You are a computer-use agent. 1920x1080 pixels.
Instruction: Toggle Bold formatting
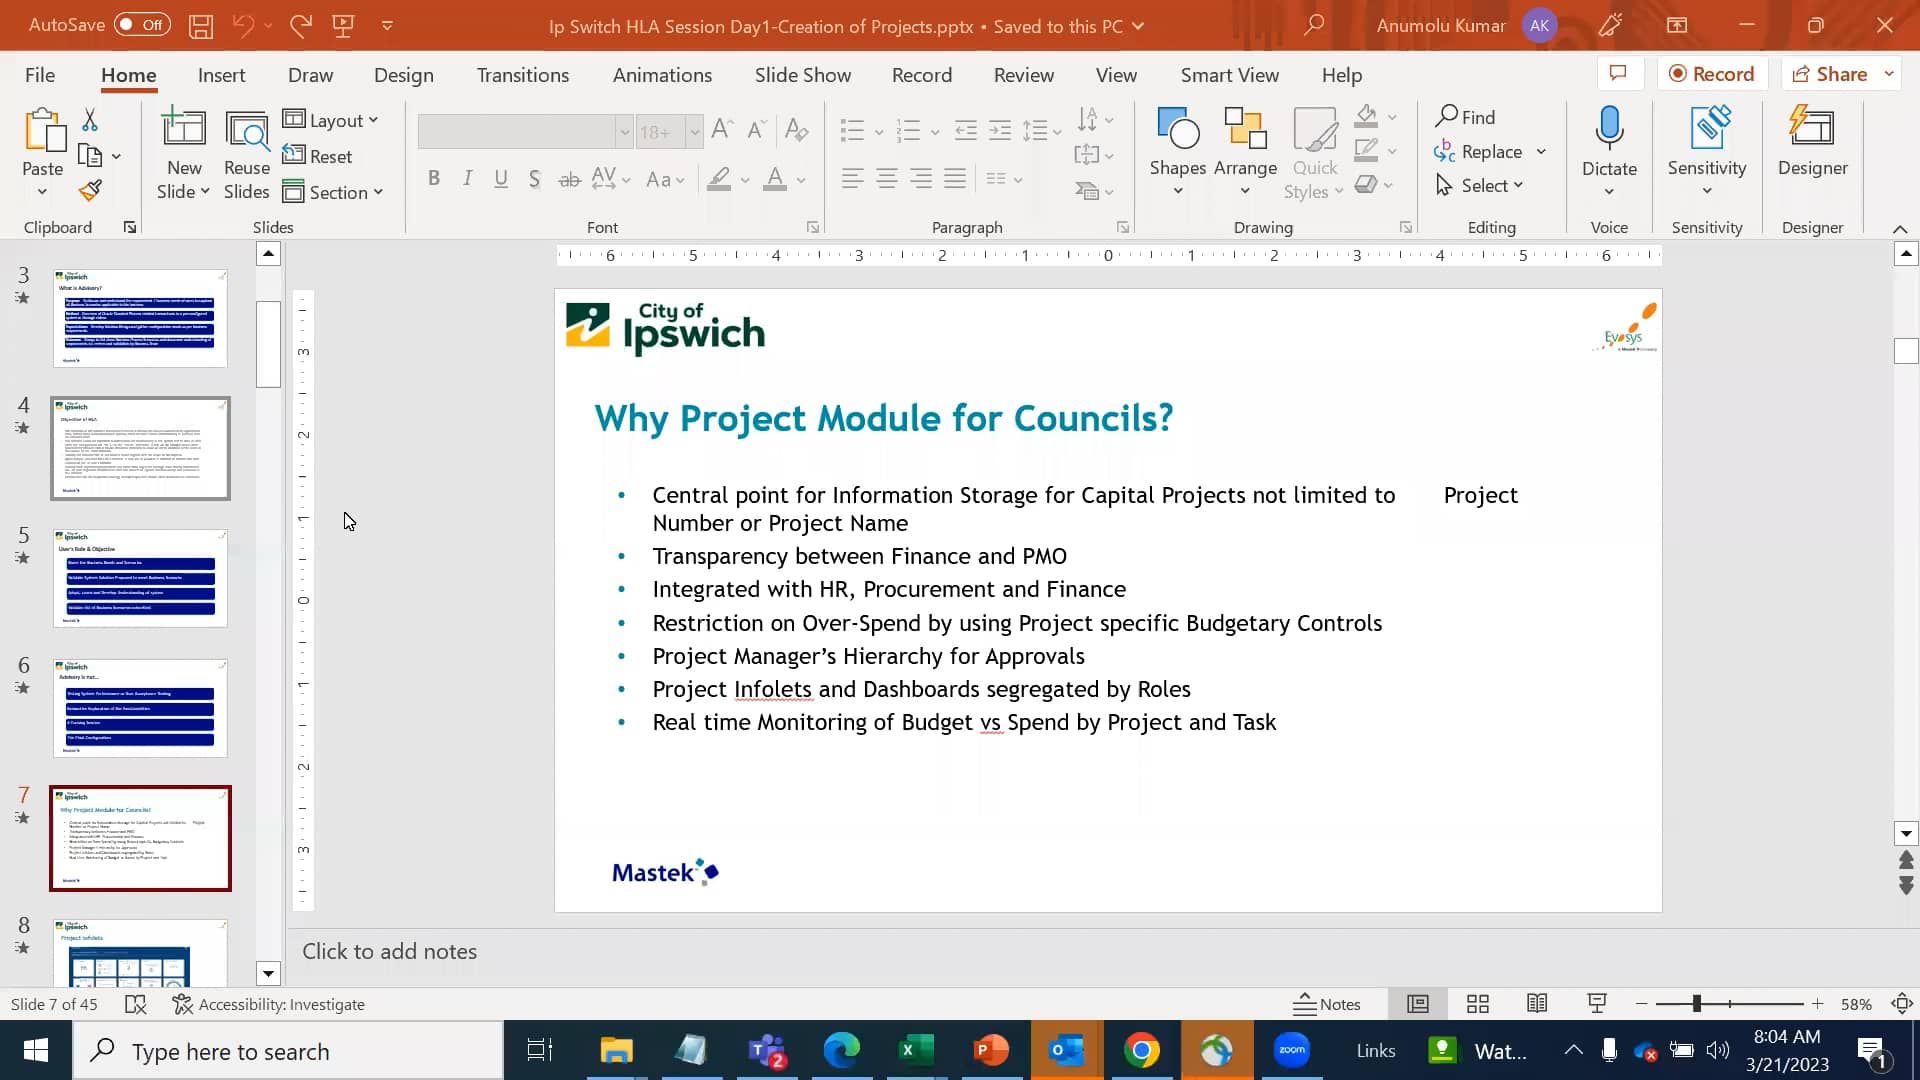tap(433, 179)
